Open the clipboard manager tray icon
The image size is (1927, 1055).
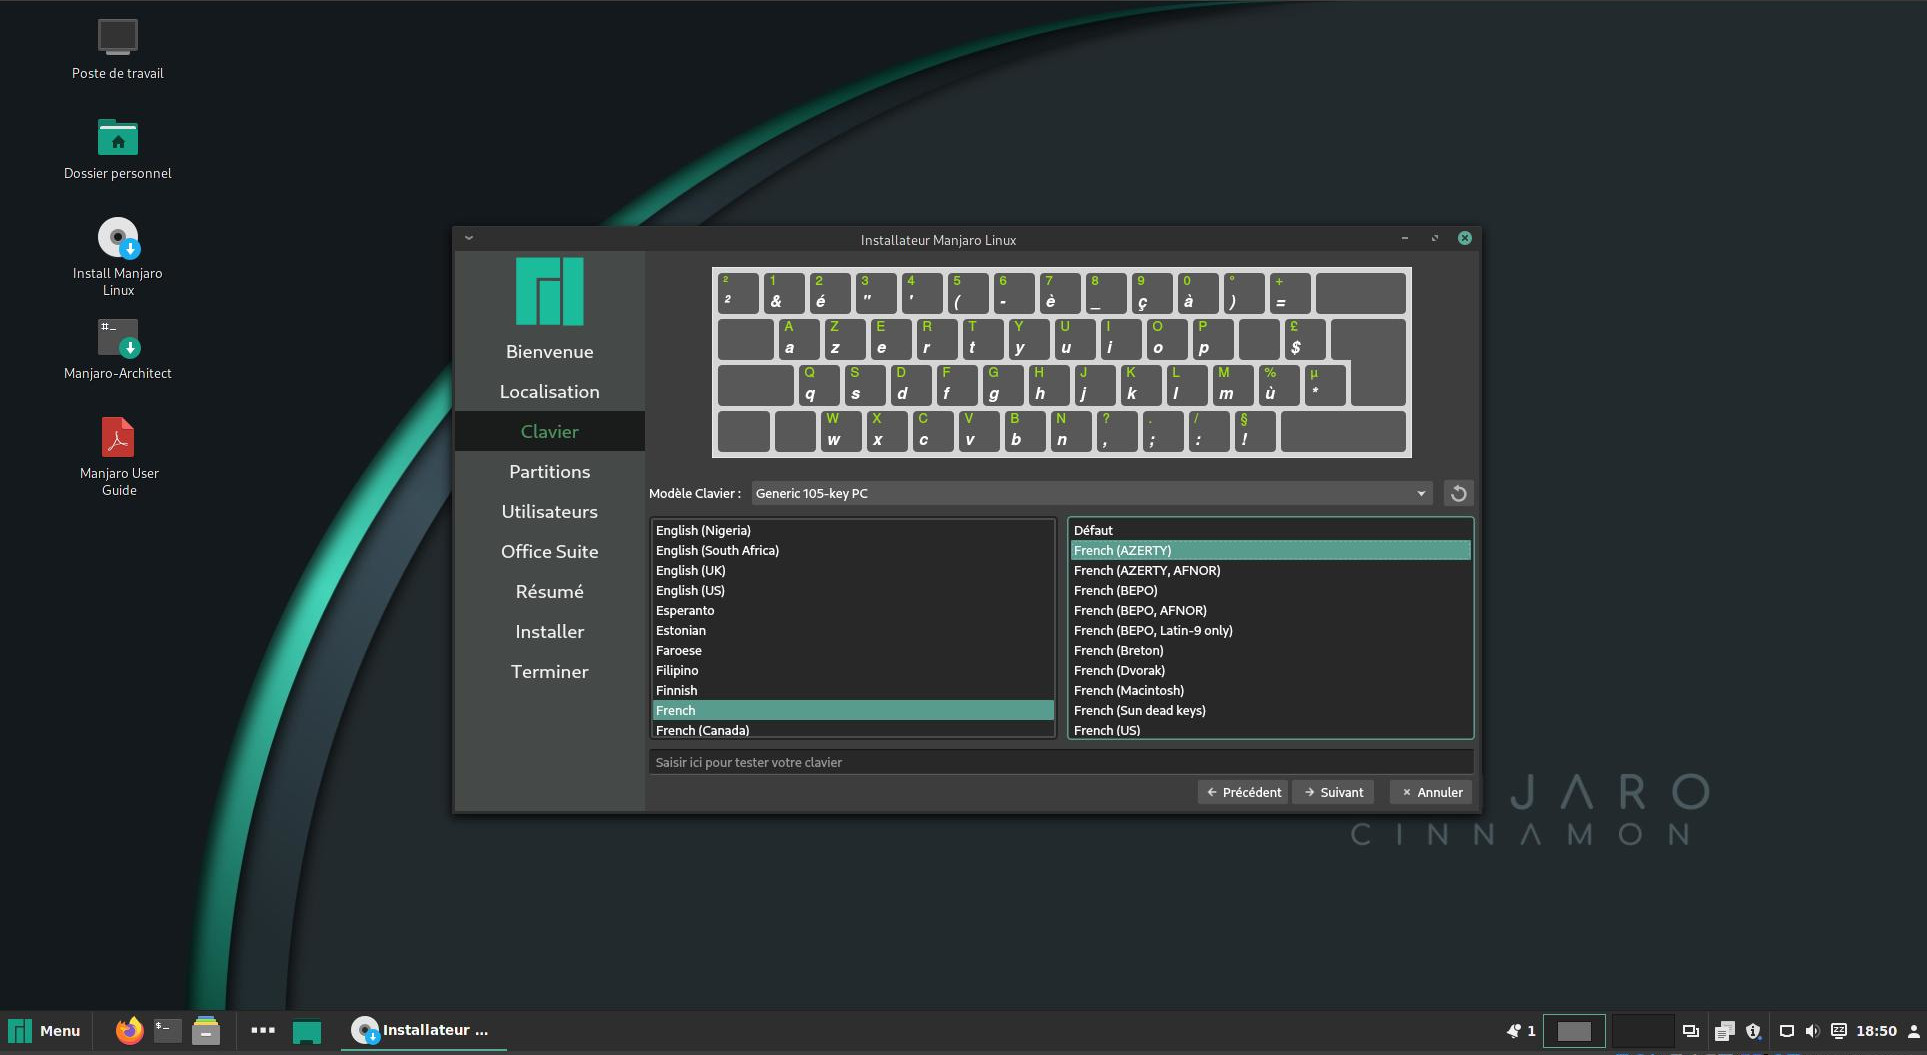tap(1724, 1031)
